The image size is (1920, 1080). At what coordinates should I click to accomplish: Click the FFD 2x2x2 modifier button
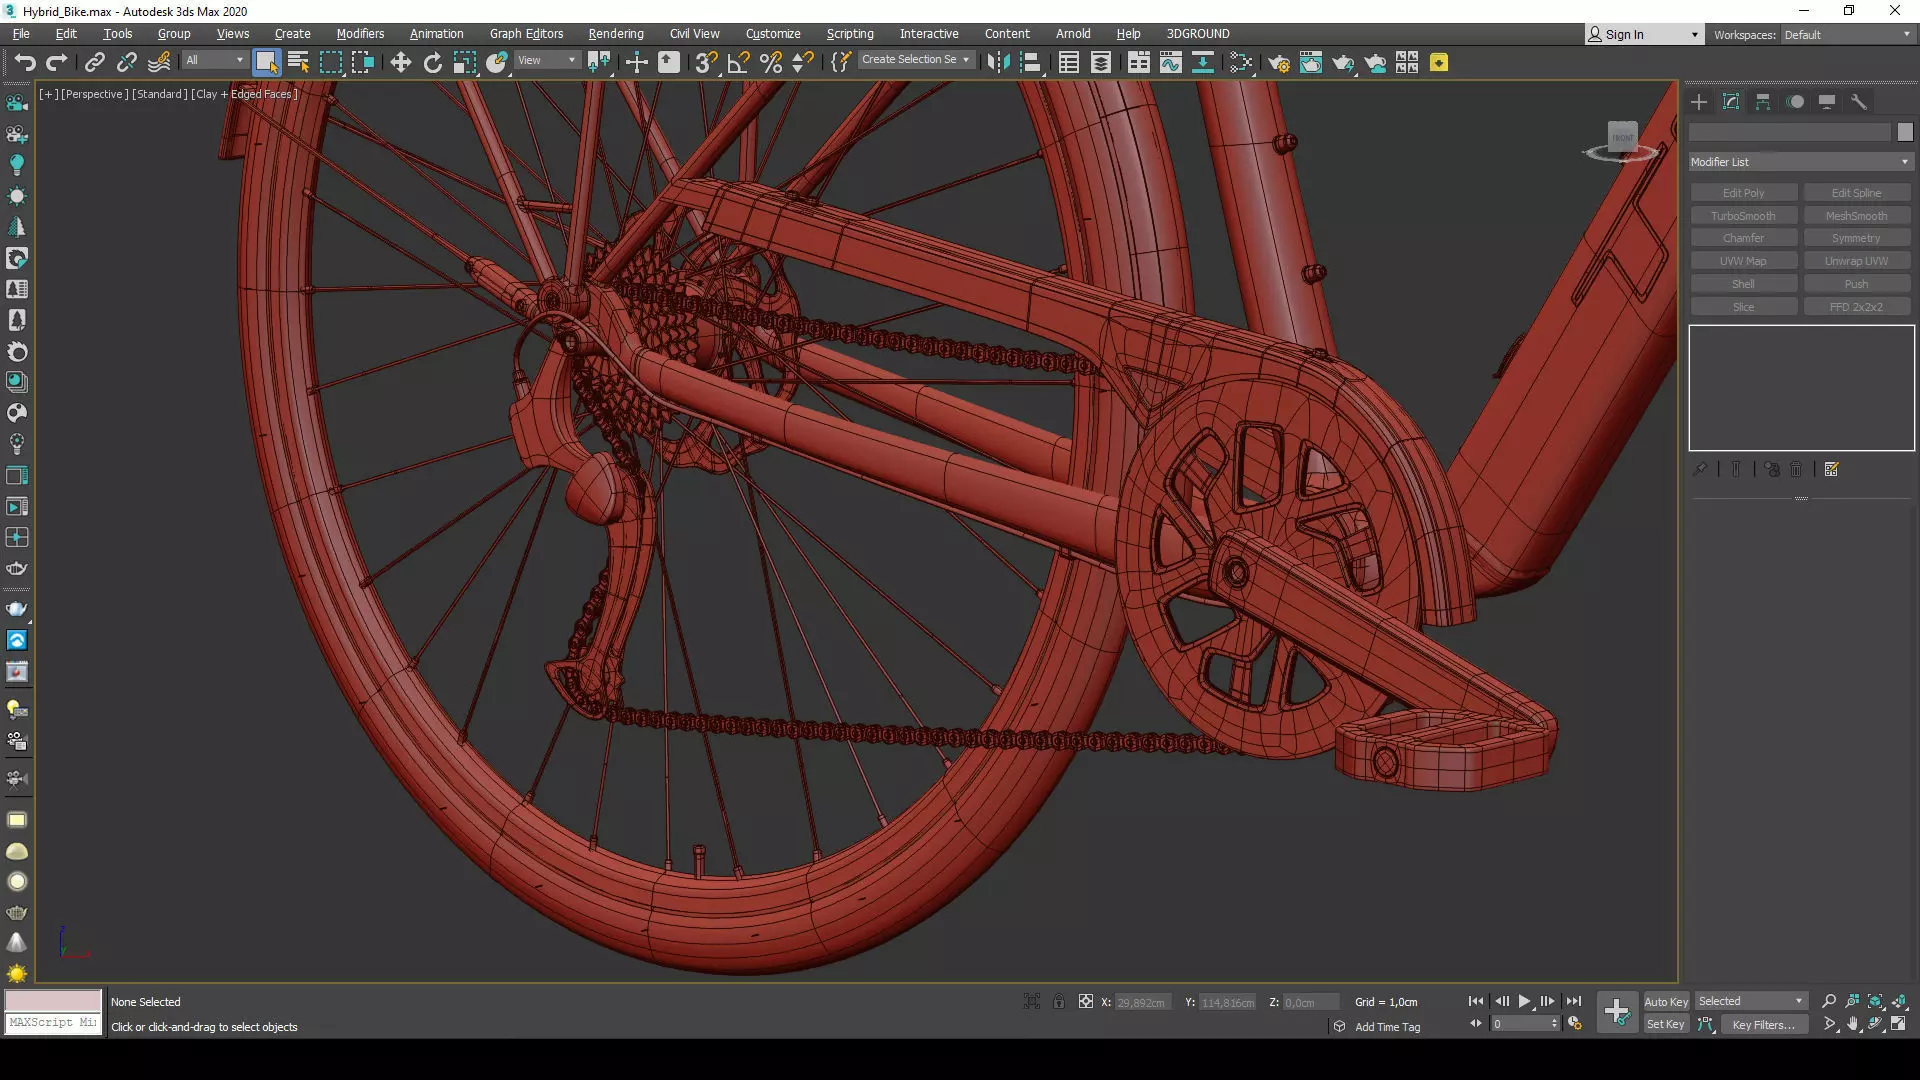(x=1856, y=307)
